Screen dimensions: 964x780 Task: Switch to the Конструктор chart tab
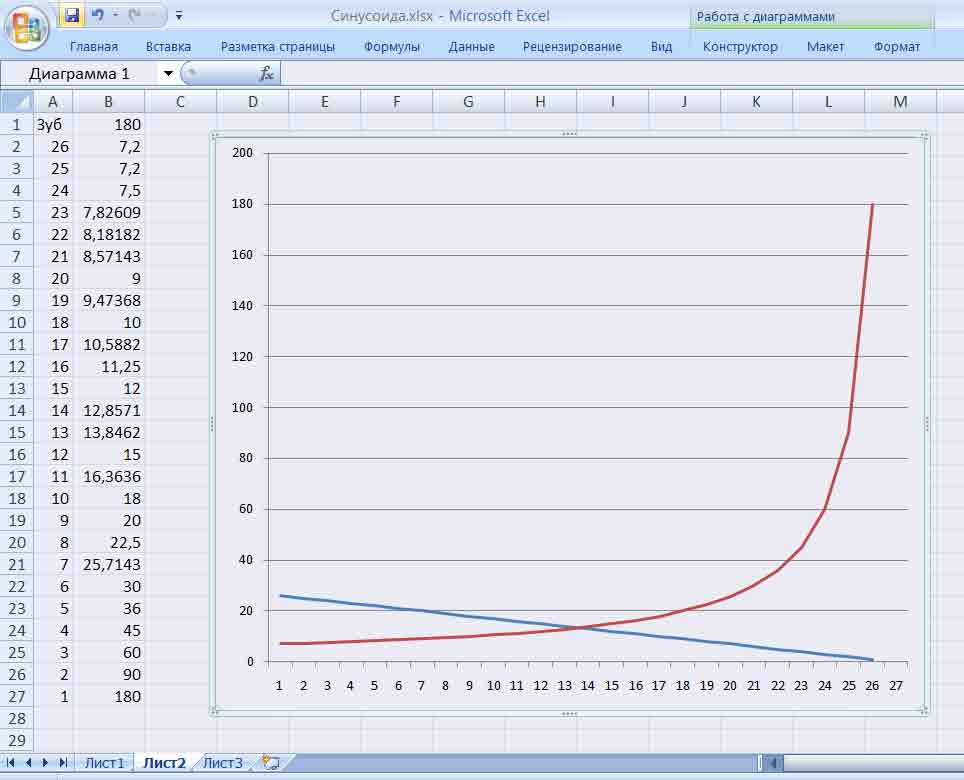[740, 46]
